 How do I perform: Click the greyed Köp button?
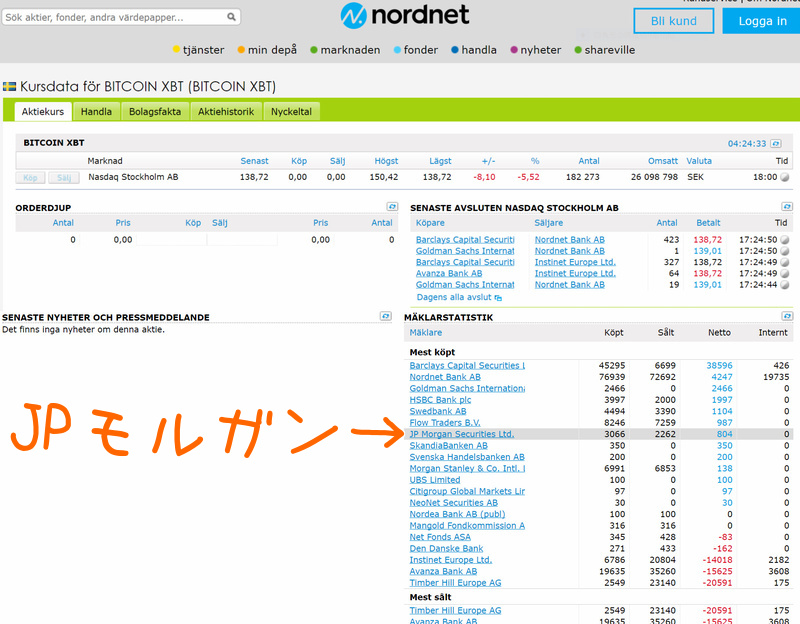click(30, 178)
